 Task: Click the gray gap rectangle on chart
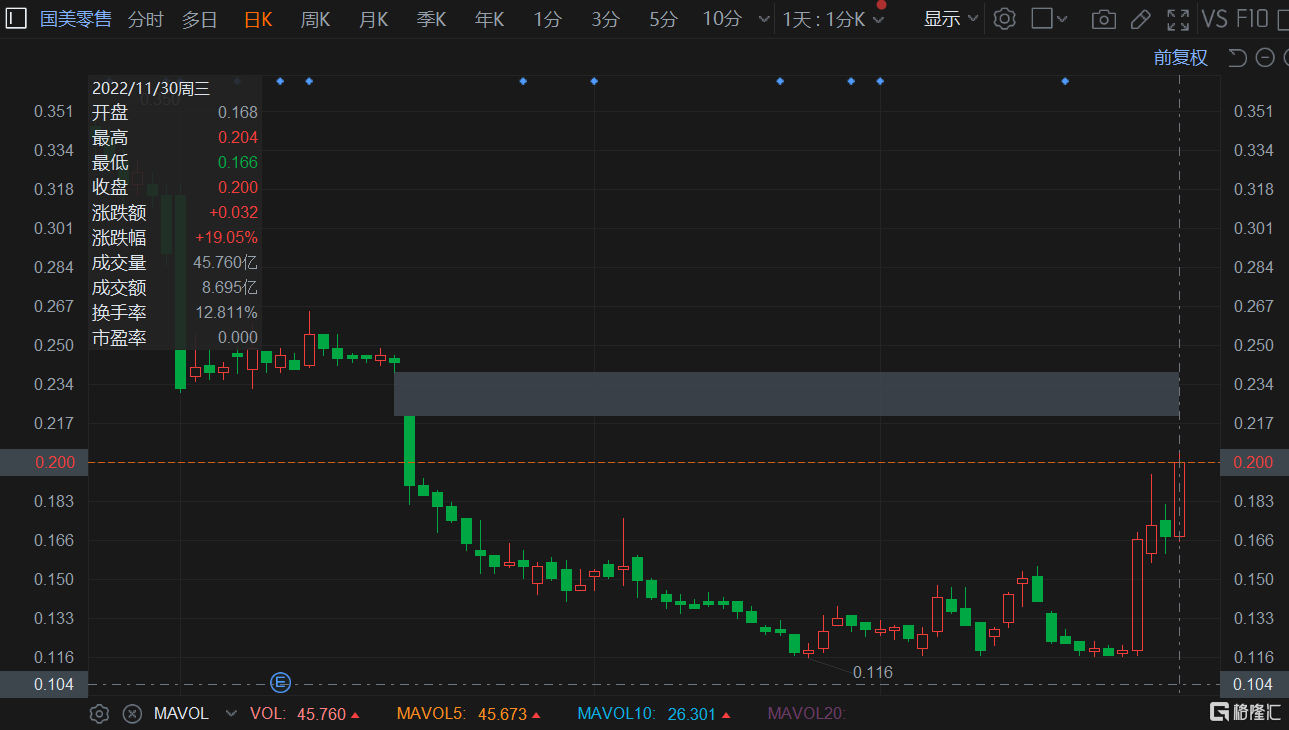[x=786, y=394]
